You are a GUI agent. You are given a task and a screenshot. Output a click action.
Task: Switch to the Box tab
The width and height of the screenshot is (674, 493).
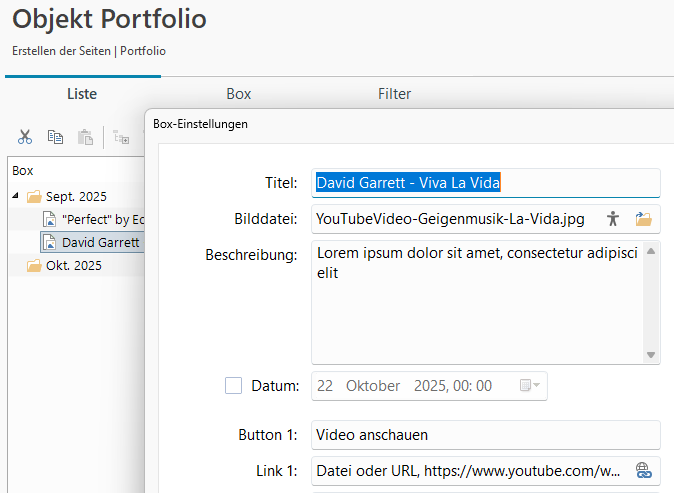coord(238,94)
